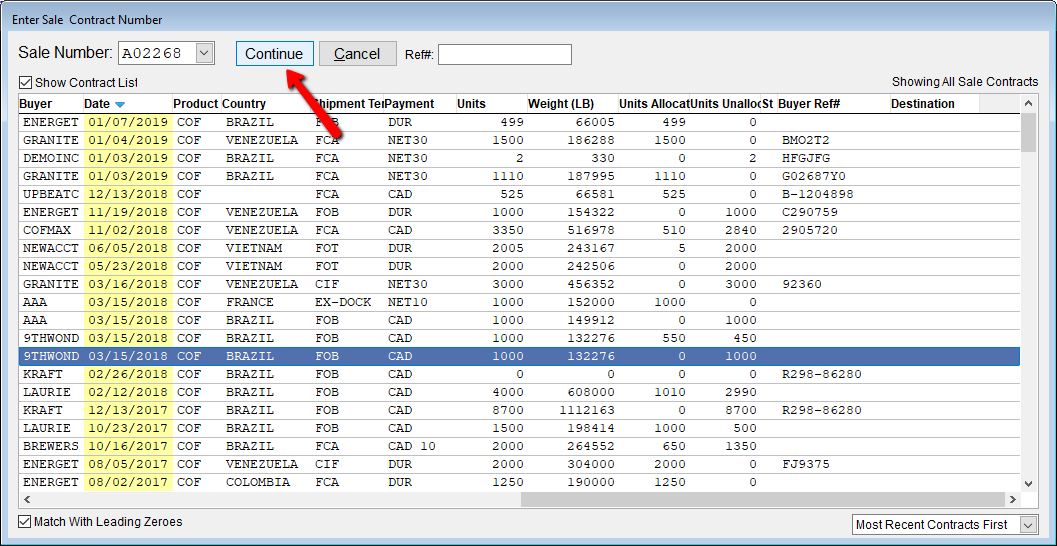Select GRANITE row with ref G02687Y0
Screen dimensions: 1057x546
click(519, 176)
